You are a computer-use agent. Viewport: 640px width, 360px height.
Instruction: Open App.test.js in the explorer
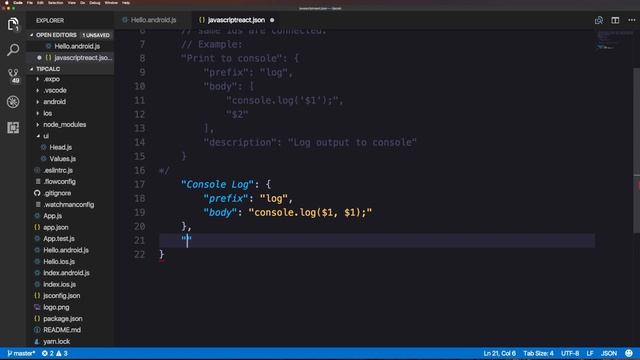(59, 239)
